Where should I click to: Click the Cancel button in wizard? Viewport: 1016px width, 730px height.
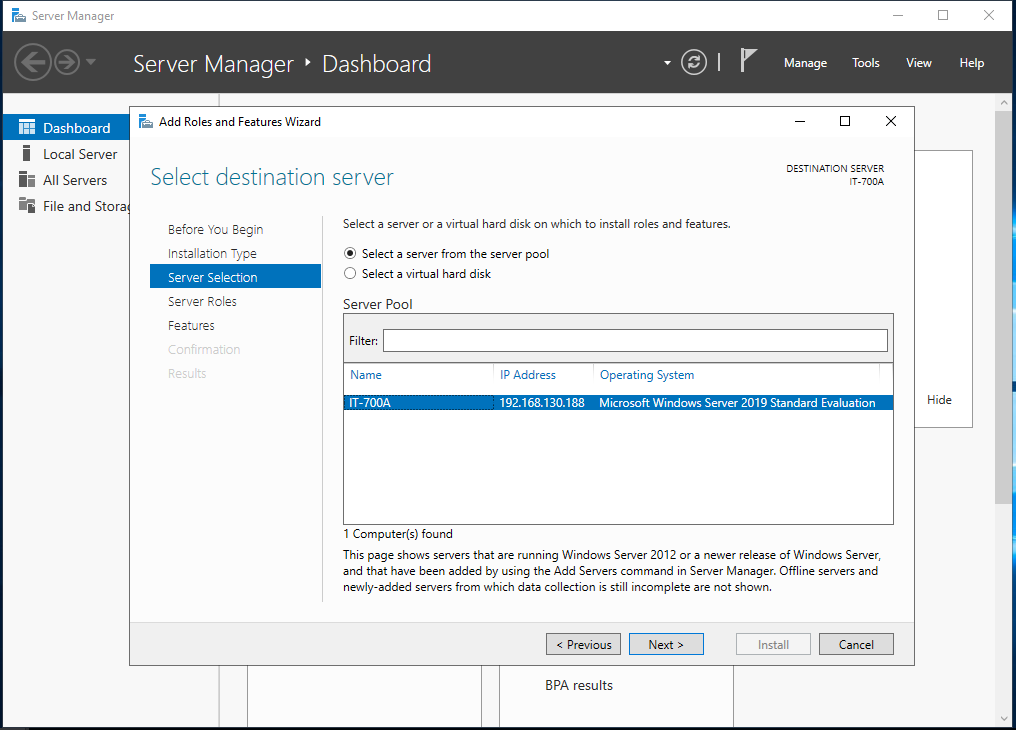(856, 644)
